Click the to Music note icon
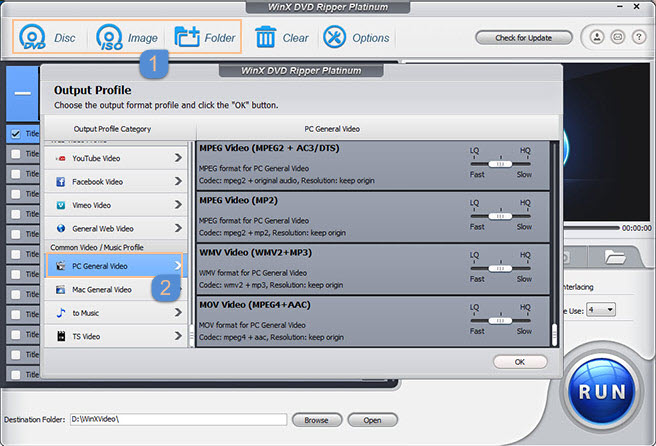 pos(61,313)
